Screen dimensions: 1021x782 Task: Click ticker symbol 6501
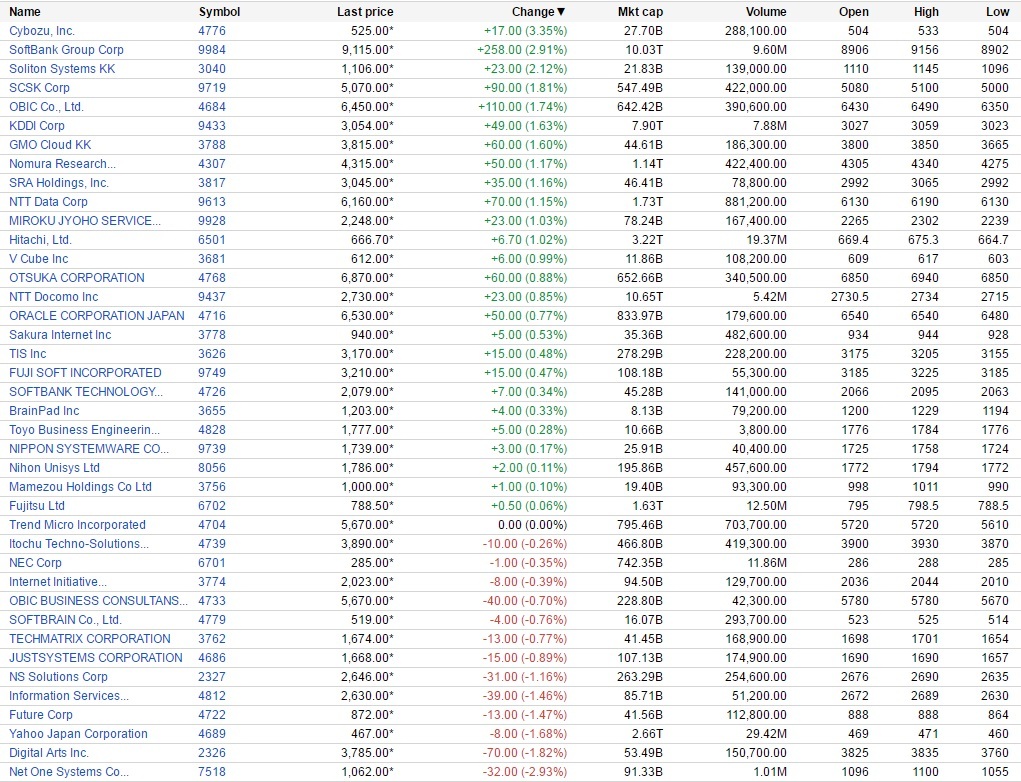[x=212, y=240]
